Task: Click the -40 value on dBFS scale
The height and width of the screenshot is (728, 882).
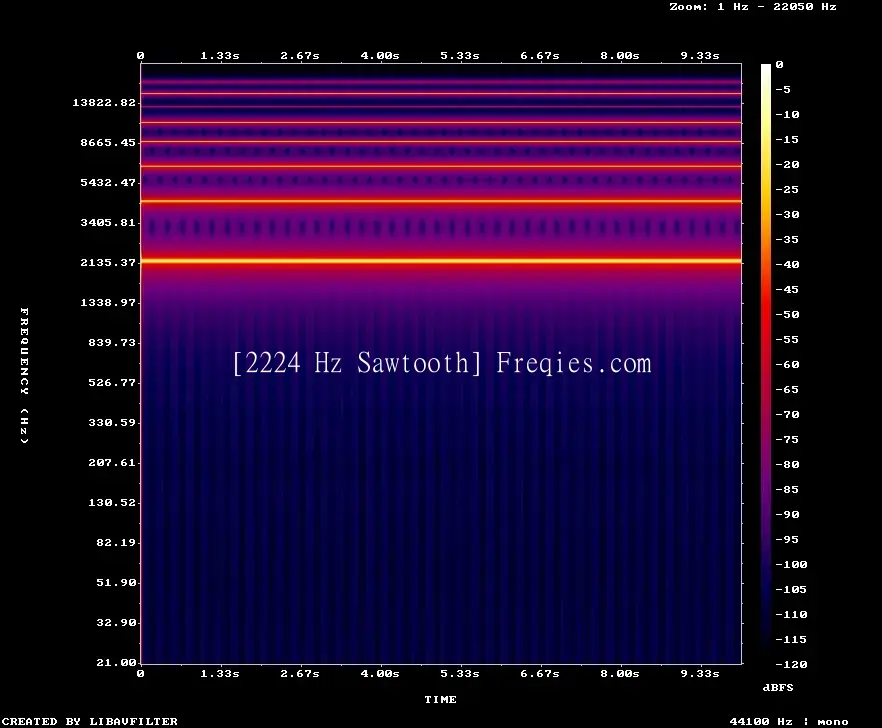Action: point(787,264)
